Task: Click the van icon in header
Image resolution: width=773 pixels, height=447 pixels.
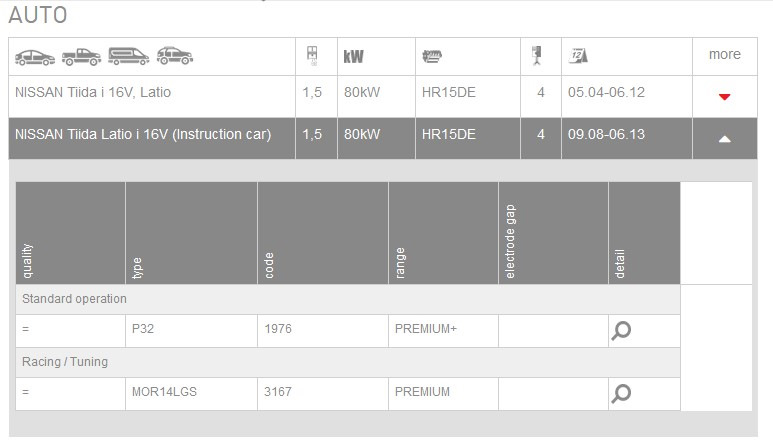Action: pyautogui.click(x=129, y=56)
